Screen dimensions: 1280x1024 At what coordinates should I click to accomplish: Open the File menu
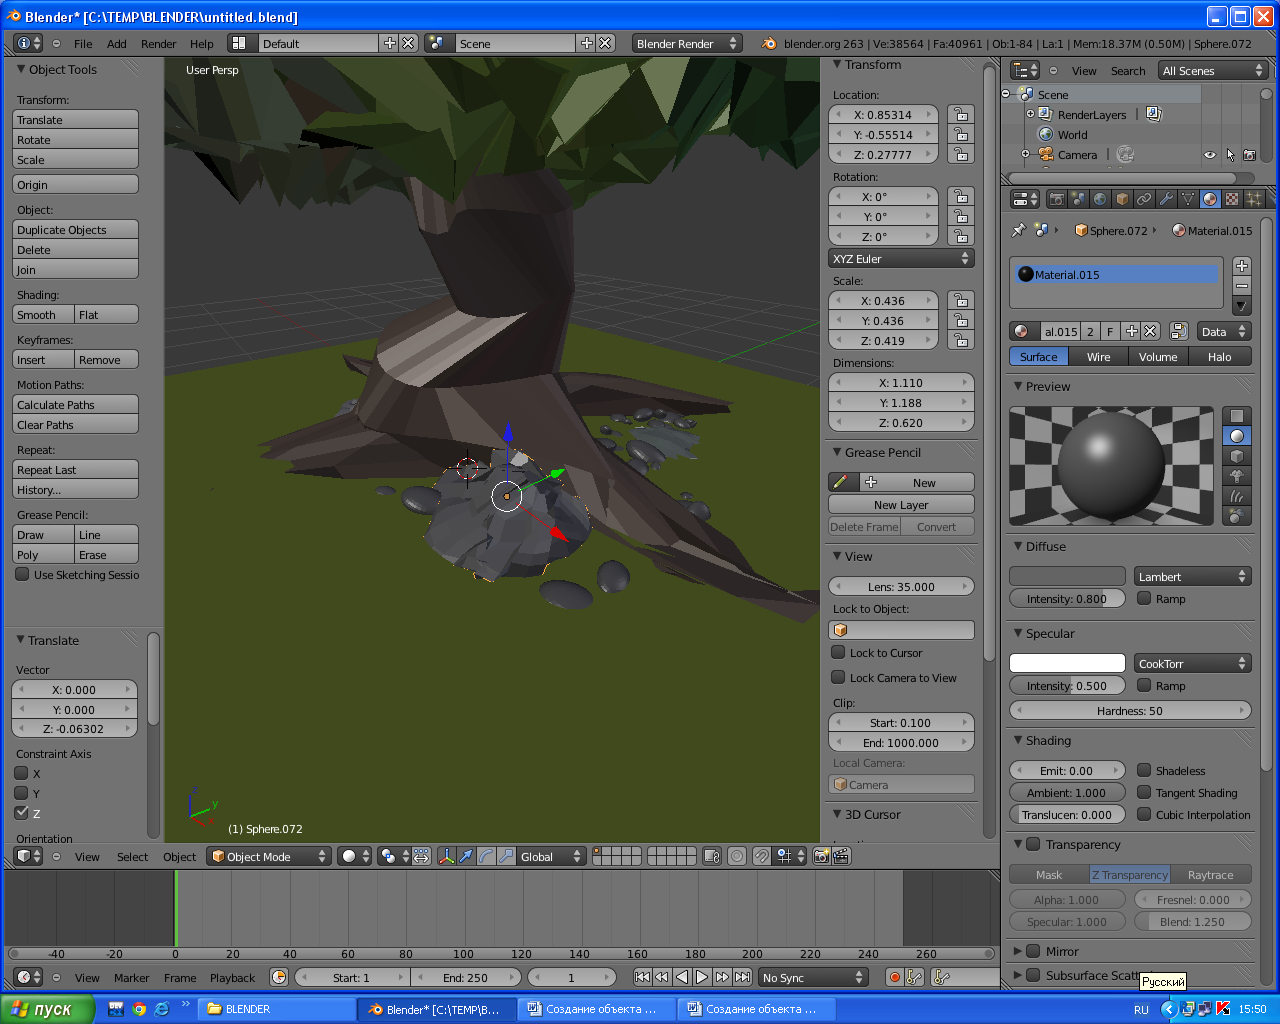click(83, 44)
